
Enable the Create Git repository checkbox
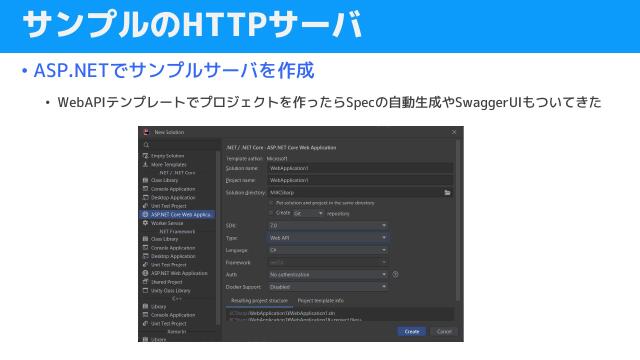pyautogui.click(x=271, y=213)
